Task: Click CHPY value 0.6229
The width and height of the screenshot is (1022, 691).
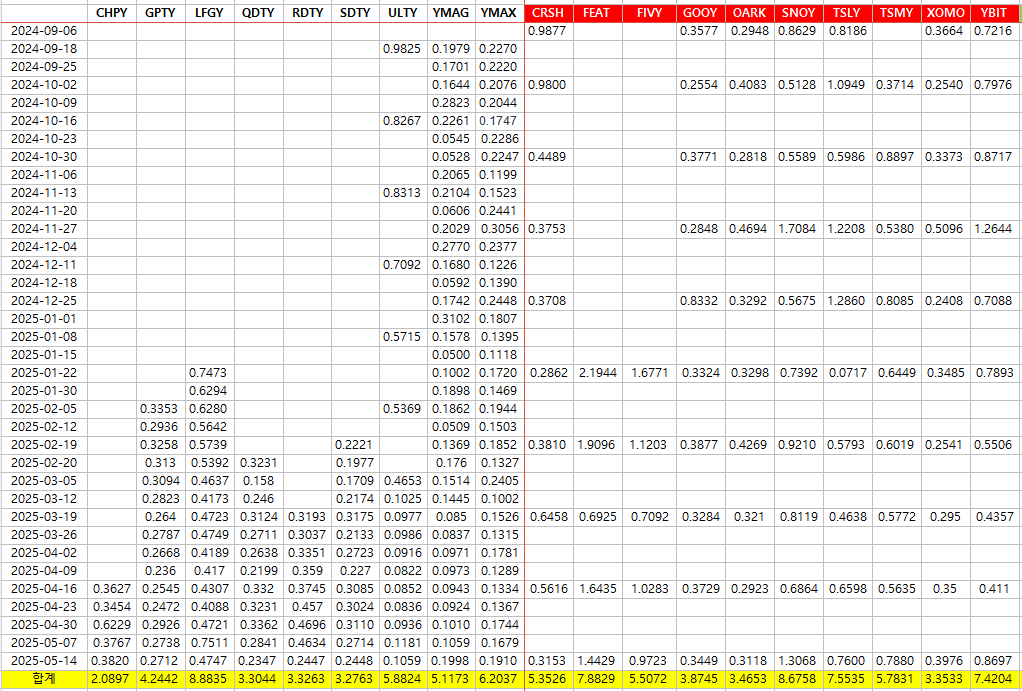Action: coord(111,625)
